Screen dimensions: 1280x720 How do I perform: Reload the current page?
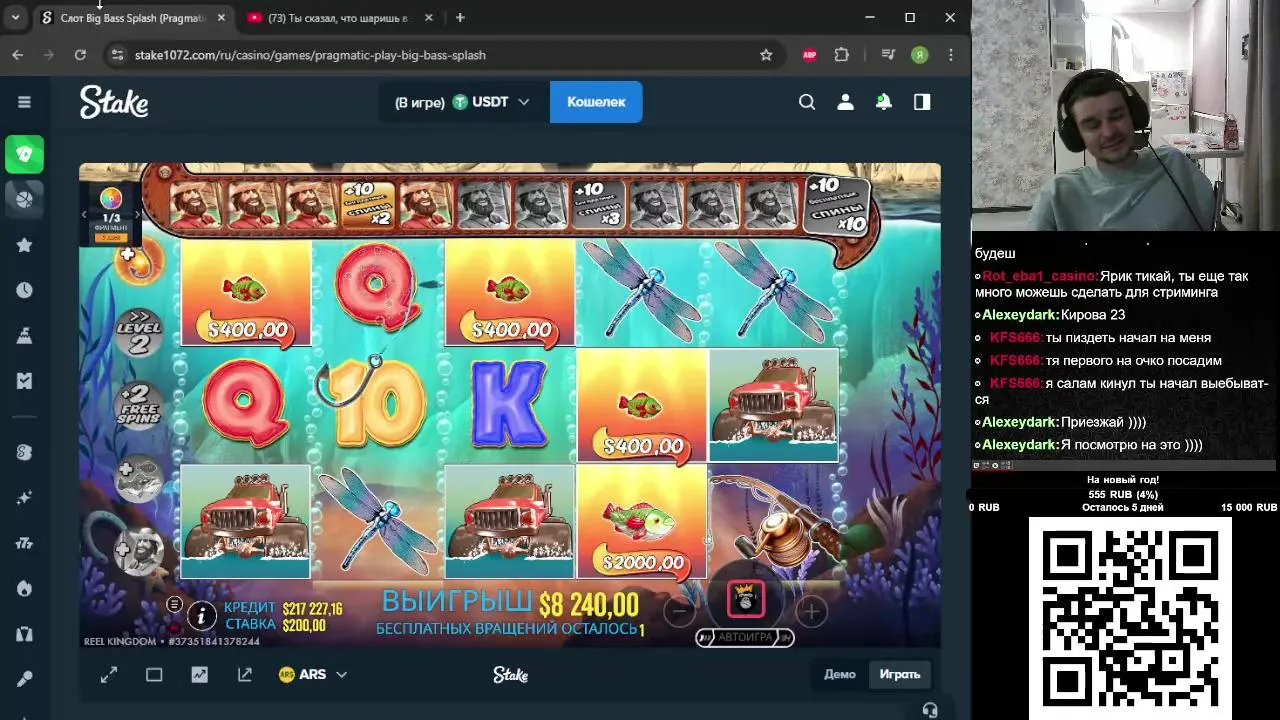pos(80,55)
